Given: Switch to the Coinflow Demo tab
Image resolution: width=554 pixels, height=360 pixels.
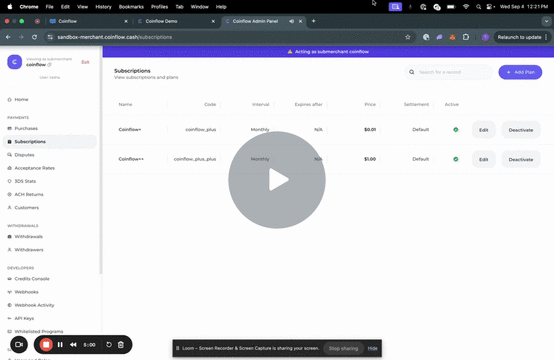Looking at the screenshot, I should [176, 21].
